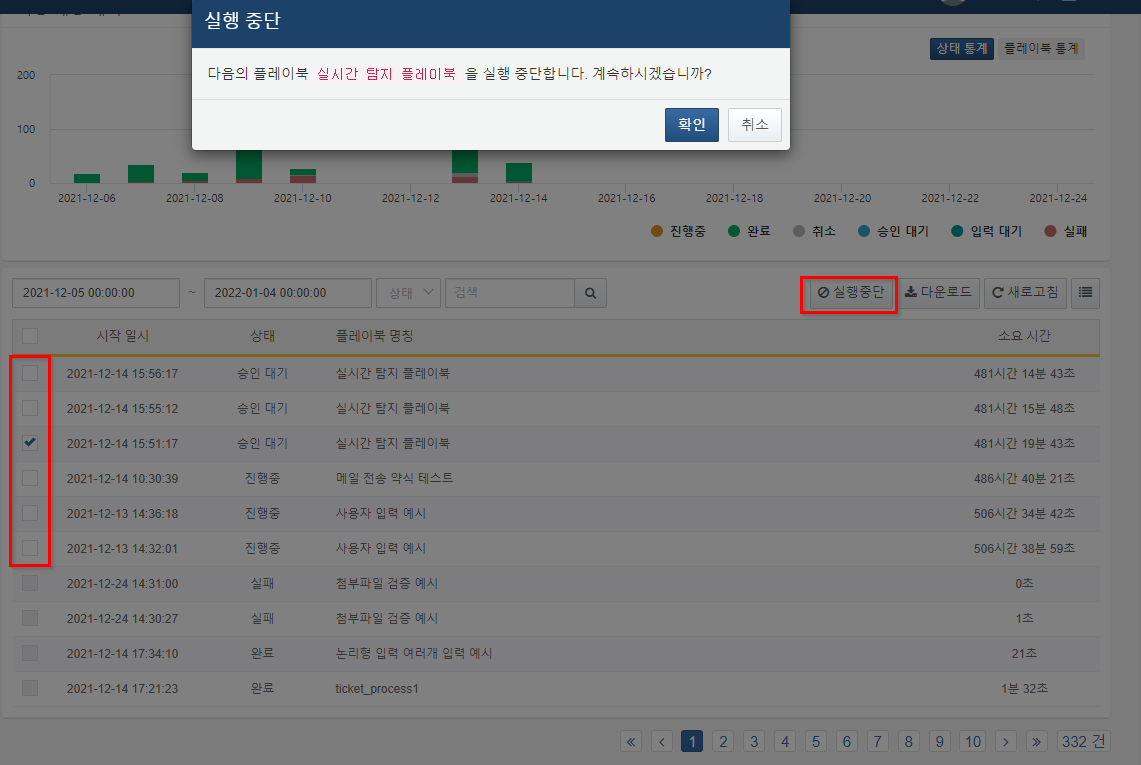Open ticket_process1 playbook row

(556, 688)
